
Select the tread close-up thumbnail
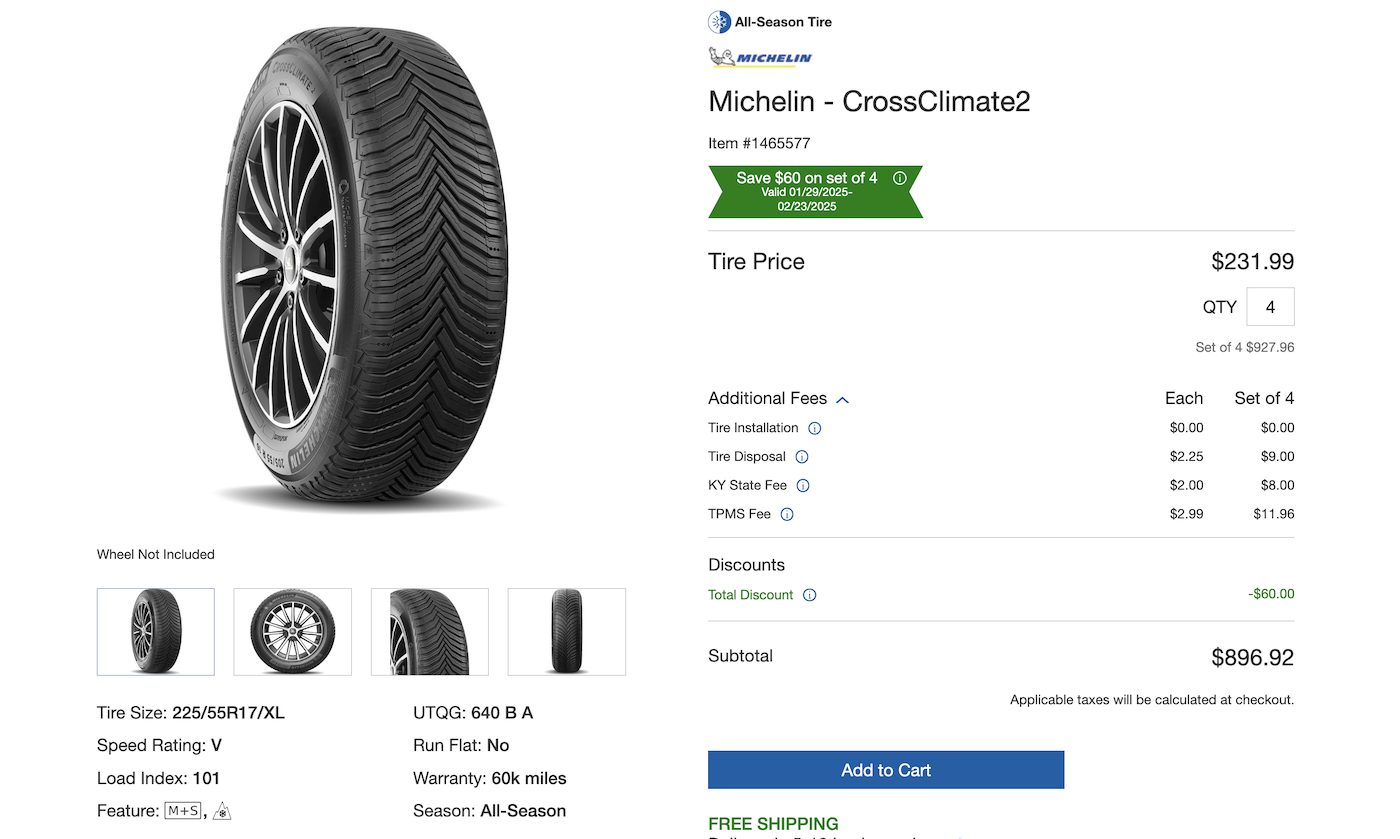[429, 631]
